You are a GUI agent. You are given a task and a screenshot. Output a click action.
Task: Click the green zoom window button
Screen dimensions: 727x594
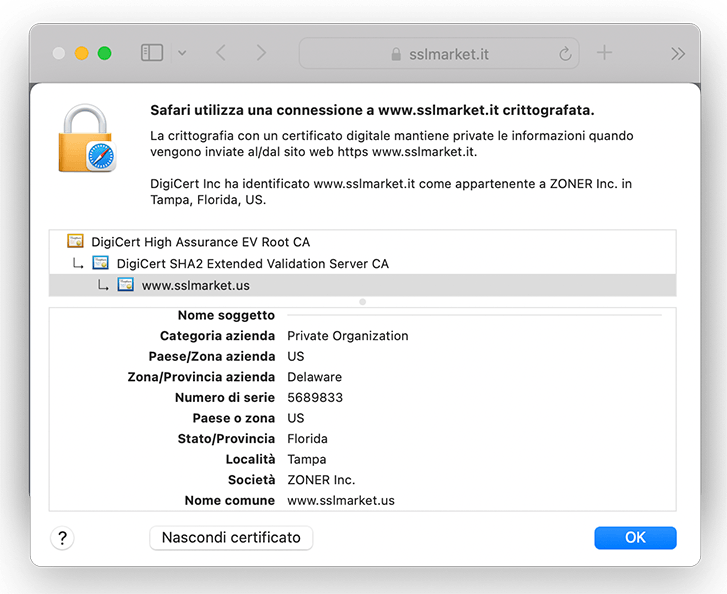tap(104, 53)
